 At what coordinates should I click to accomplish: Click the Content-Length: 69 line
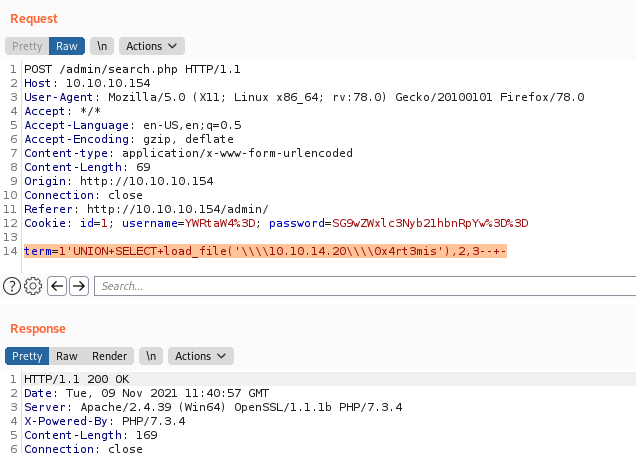(87, 167)
